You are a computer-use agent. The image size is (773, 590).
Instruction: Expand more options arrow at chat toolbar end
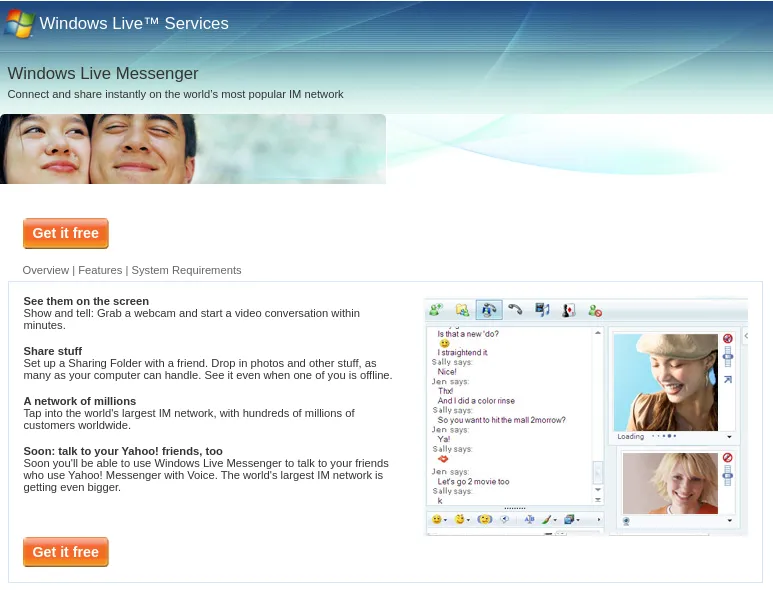coord(598,520)
